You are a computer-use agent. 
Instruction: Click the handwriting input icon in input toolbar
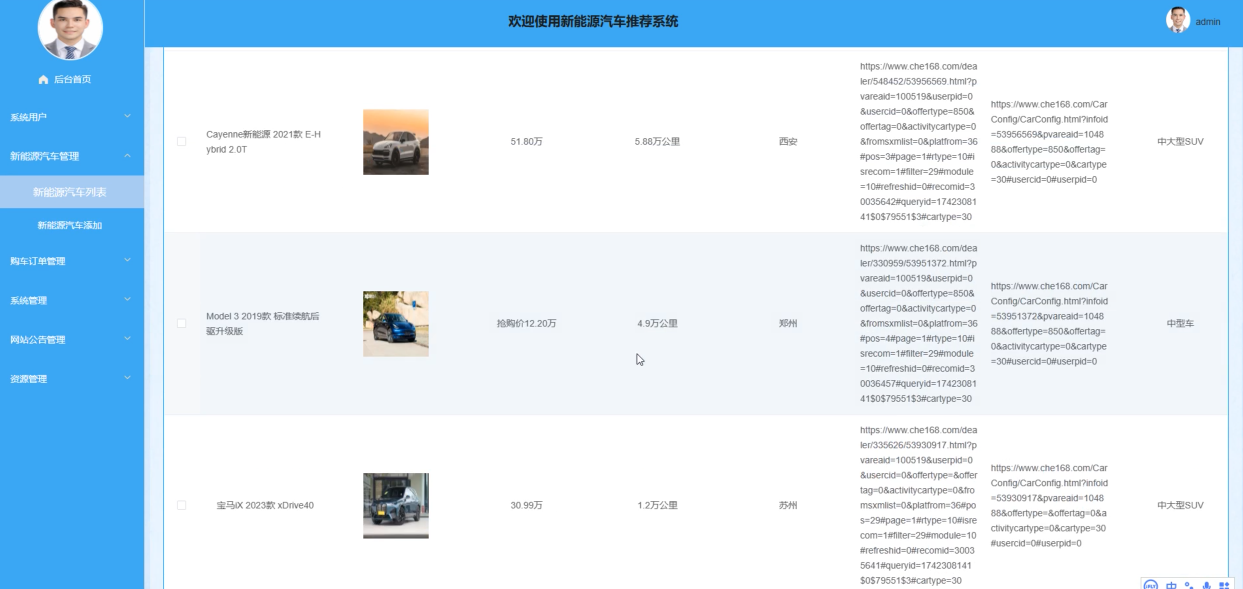point(1188,586)
